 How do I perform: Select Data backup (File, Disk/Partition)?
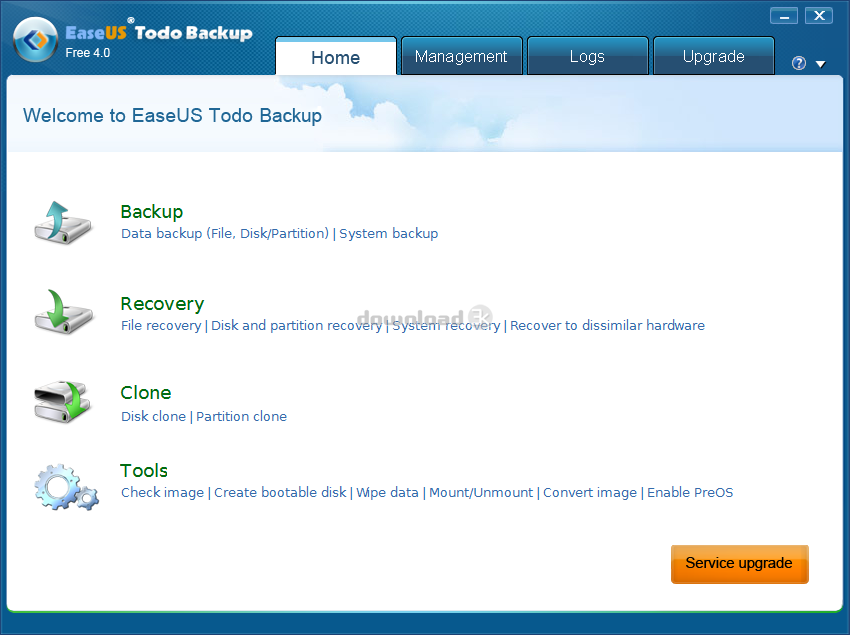(225, 234)
